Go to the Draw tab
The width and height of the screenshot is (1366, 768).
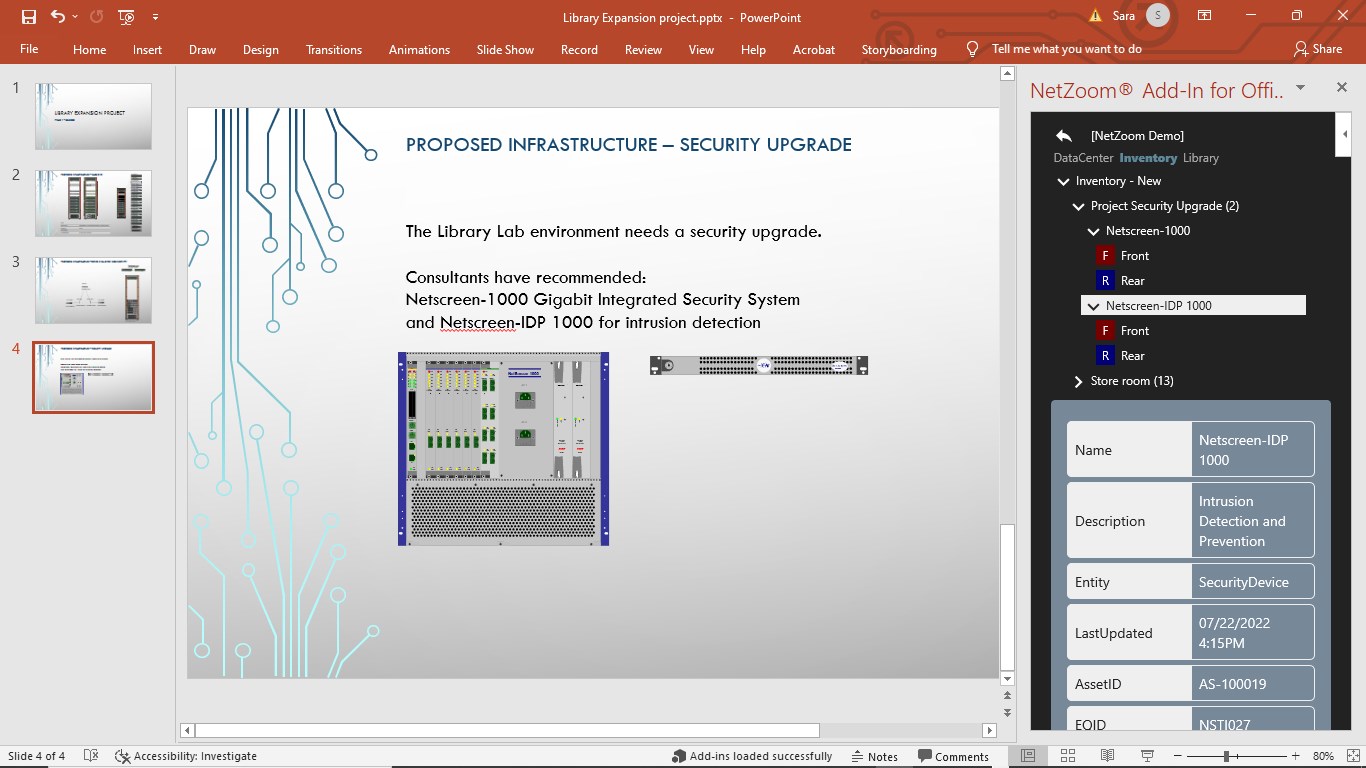click(x=202, y=49)
